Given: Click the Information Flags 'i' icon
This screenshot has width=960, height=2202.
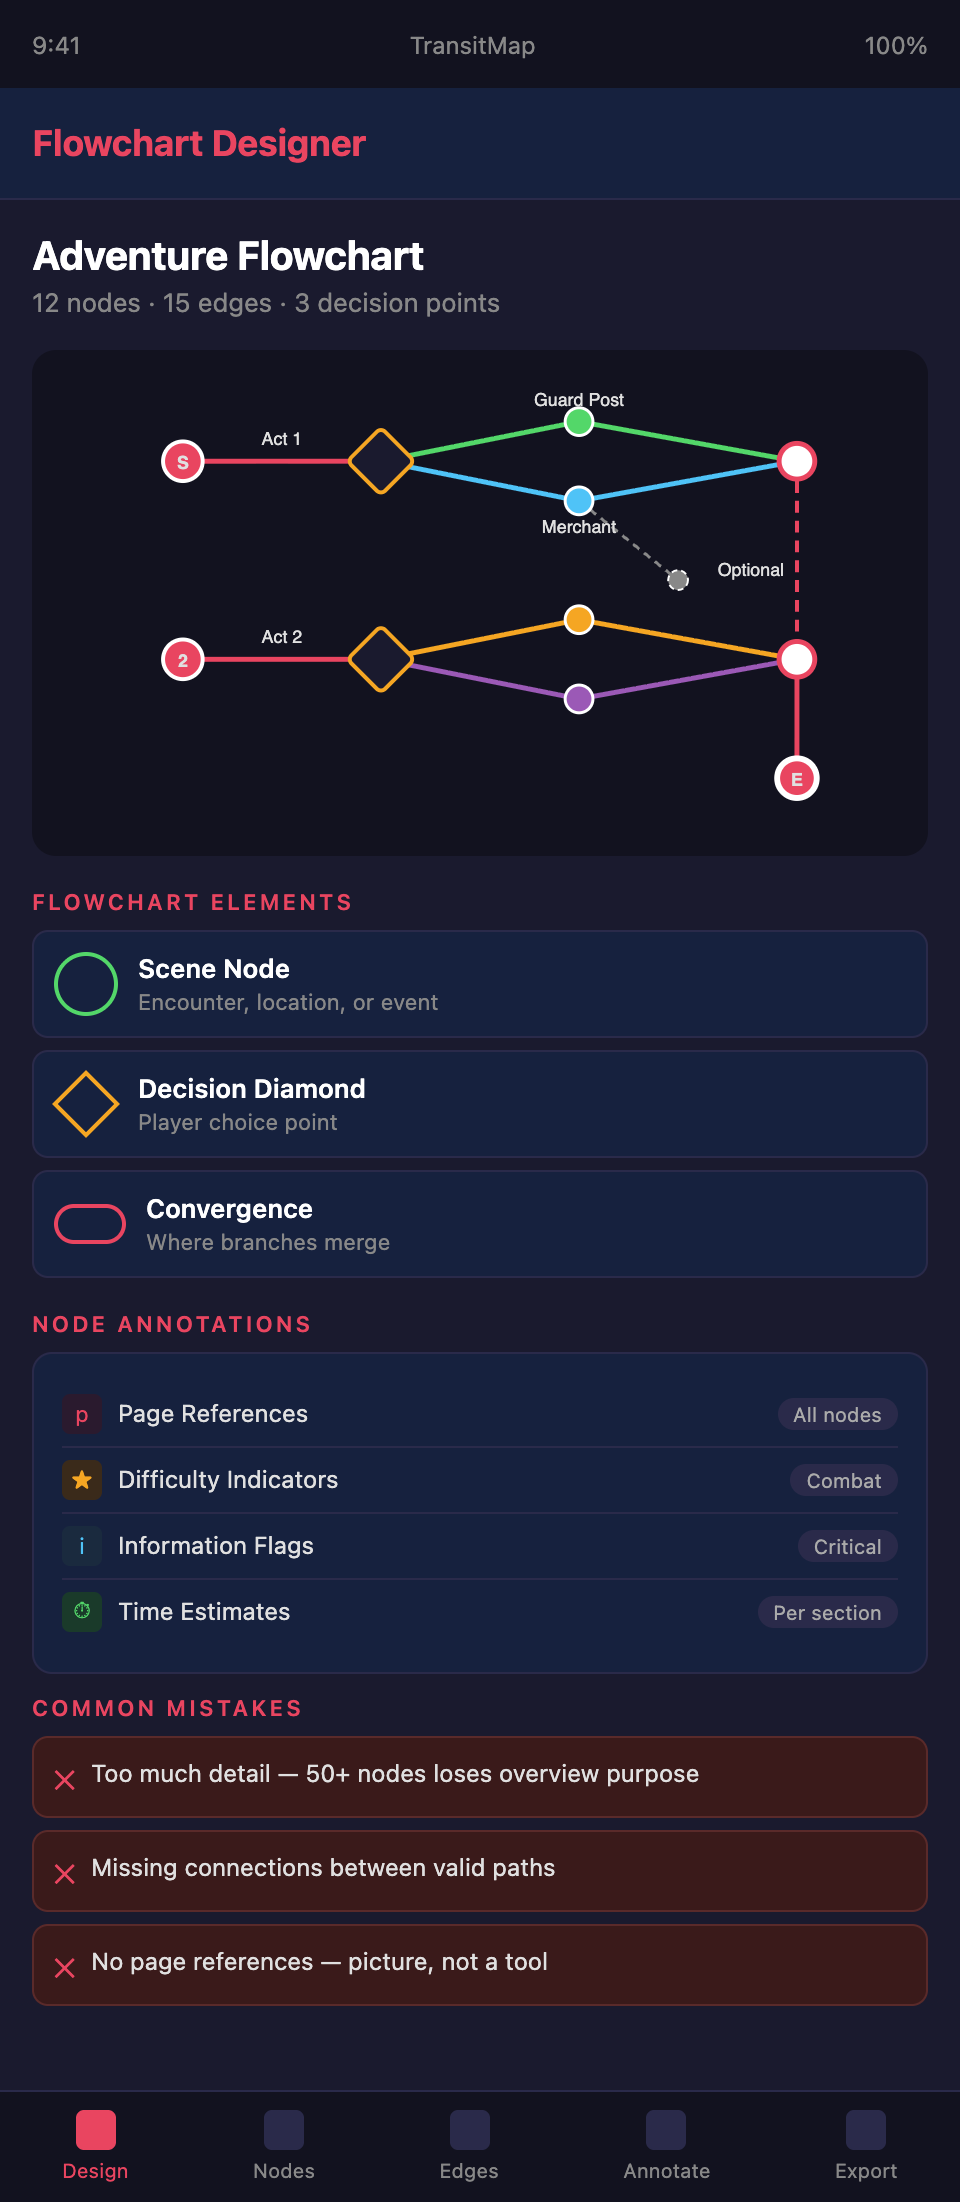Looking at the screenshot, I should point(82,1546).
